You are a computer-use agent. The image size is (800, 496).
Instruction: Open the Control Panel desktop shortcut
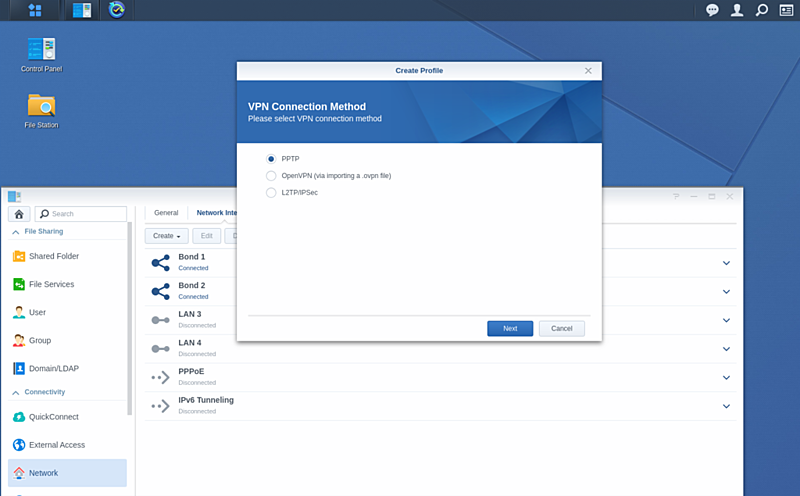click(x=41, y=55)
